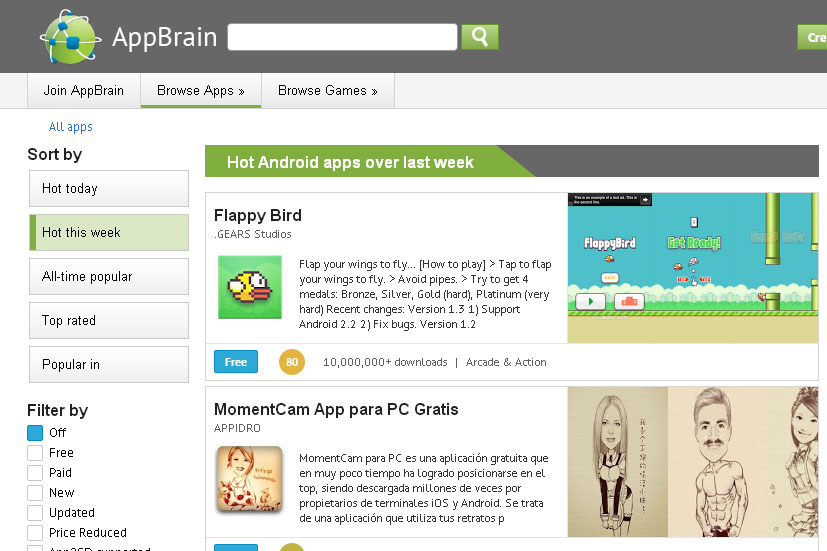Click the Free button for Flappy Bird
This screenshot has height=551, width=827.
click(236, 362)
